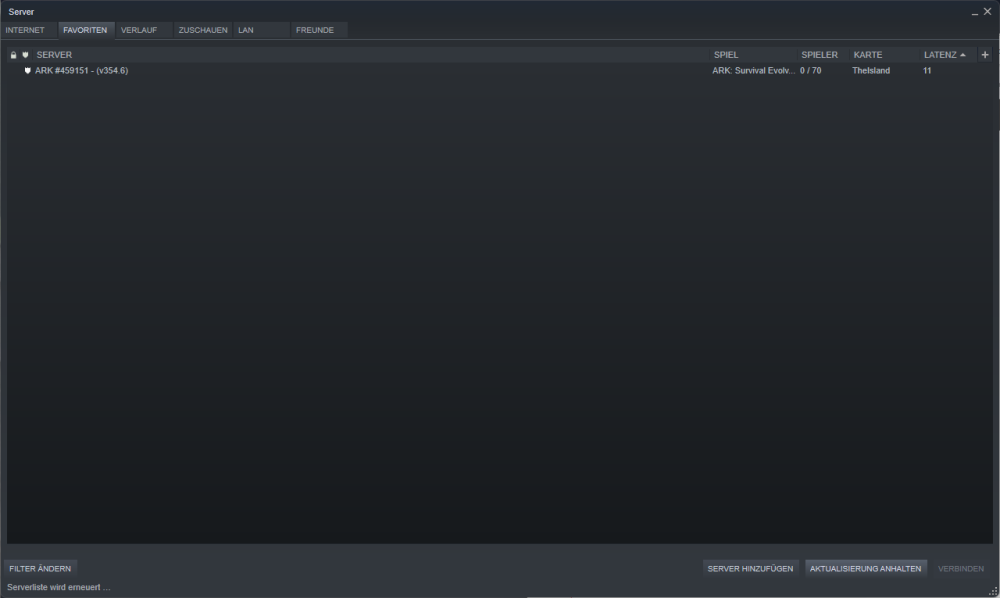Click Aktualisierung anhalten button
This screenshot has width=1000, height=598.
click(x=865, y=569)
